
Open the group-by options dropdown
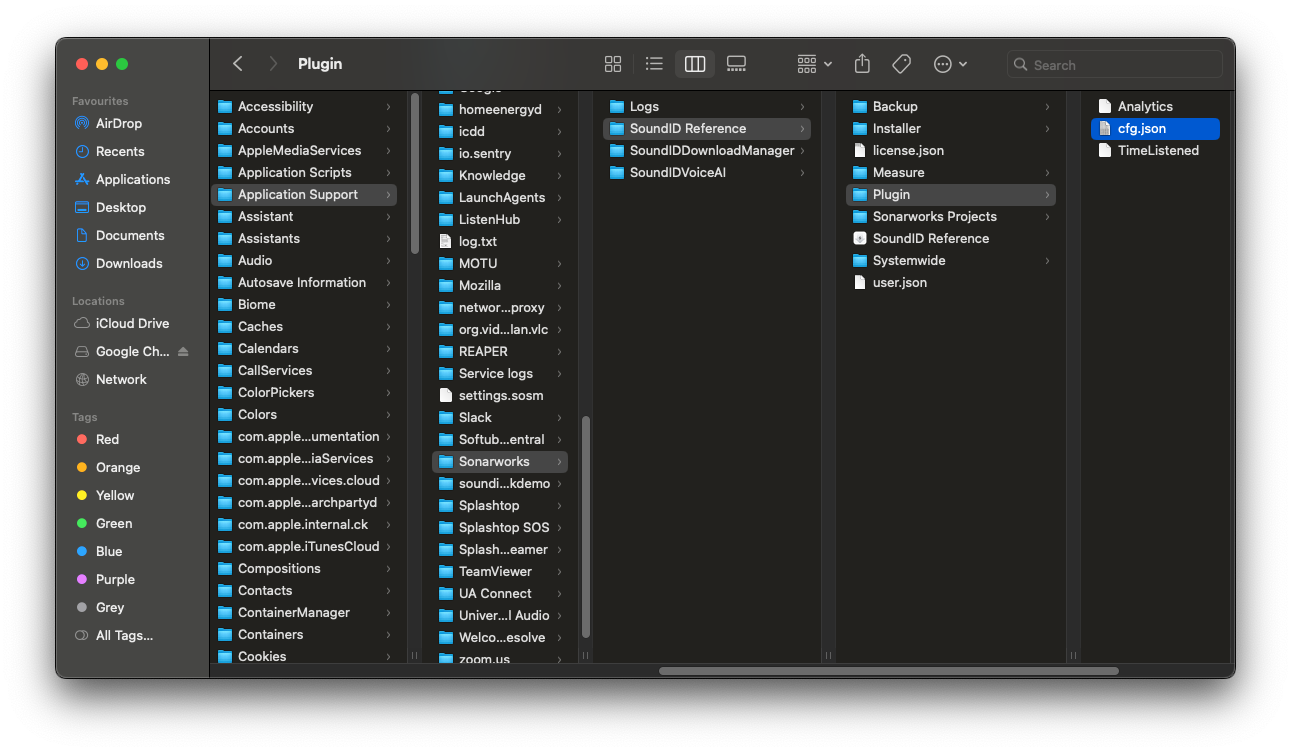814,64
